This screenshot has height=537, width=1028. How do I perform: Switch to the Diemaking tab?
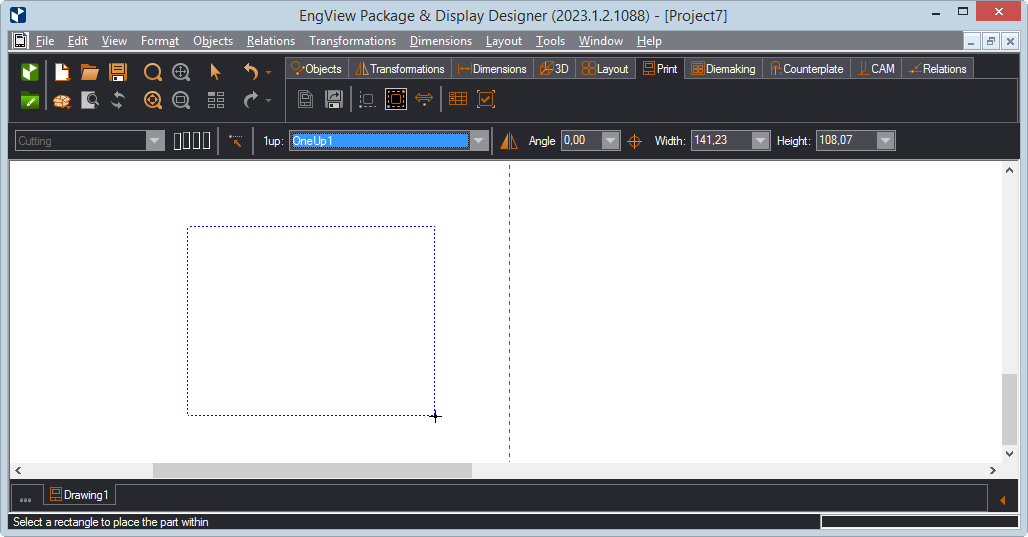pyautogui.click(x=723, y=69)
